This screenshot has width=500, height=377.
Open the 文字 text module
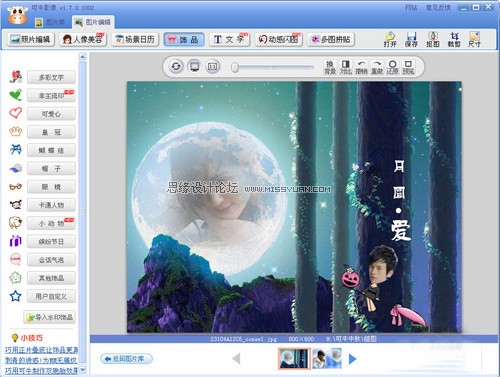click(x=229, y=39)
